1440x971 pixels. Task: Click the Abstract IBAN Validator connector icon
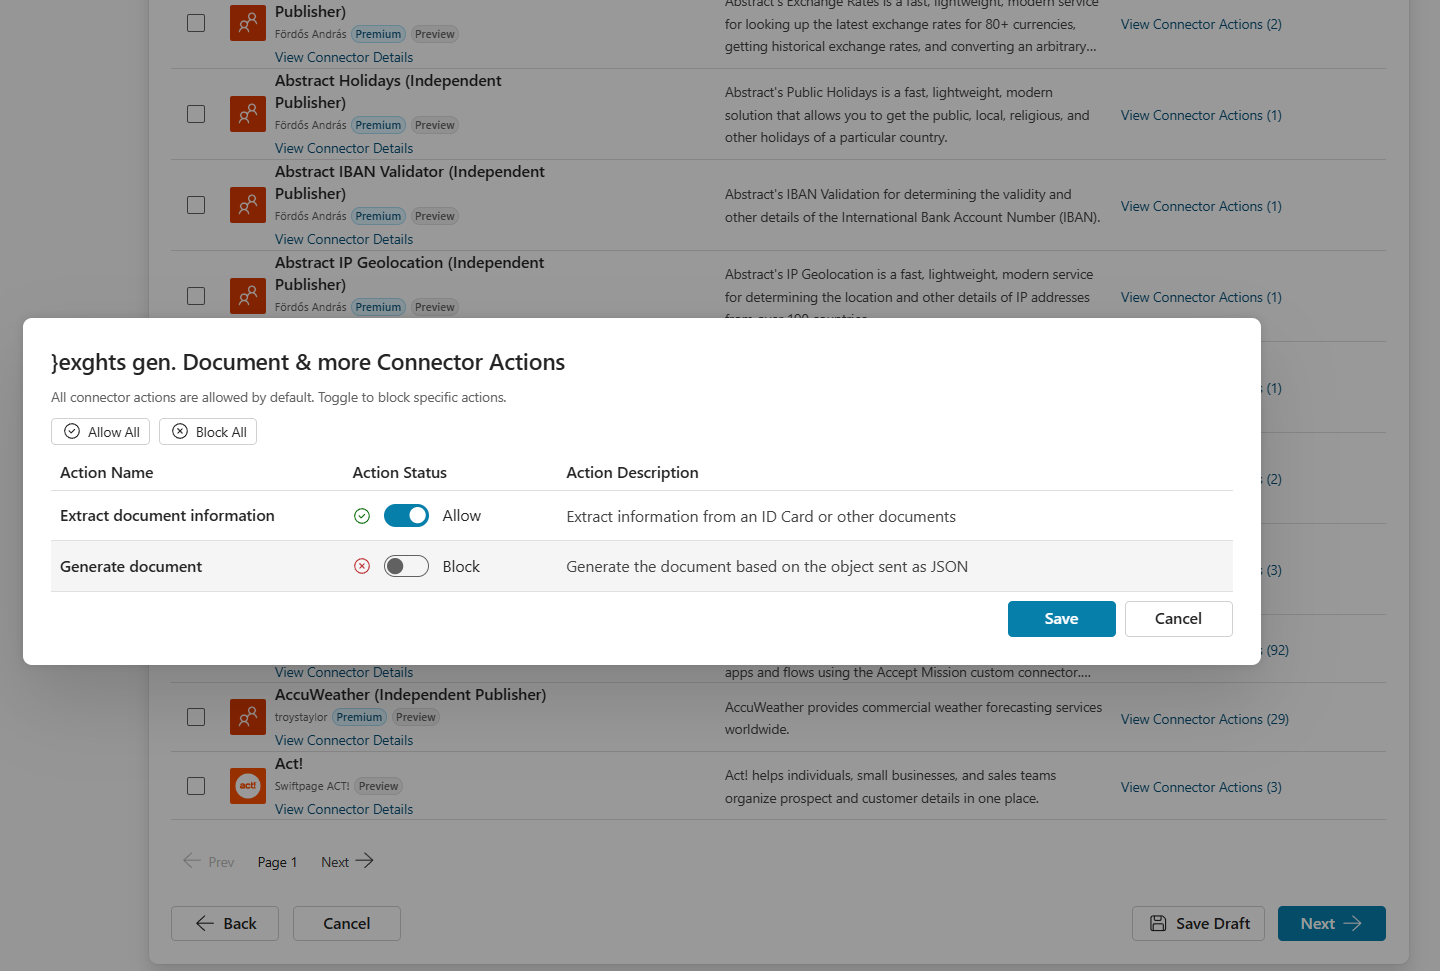248,205
